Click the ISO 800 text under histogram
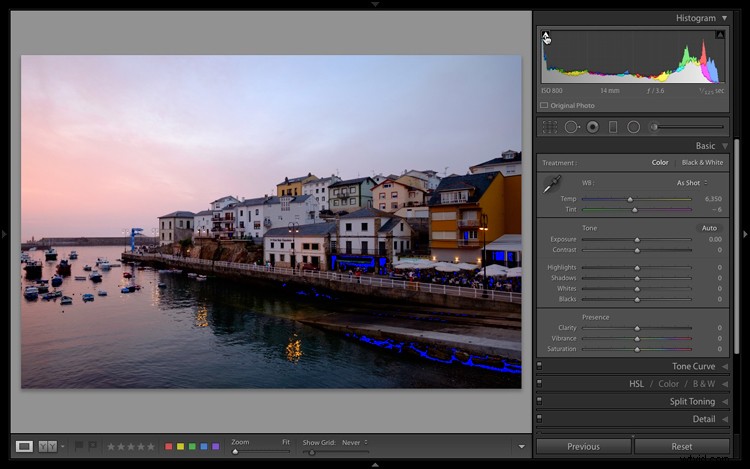Image resolution: width=750 pixels, height=469 pixels. [x=552, y=90]
